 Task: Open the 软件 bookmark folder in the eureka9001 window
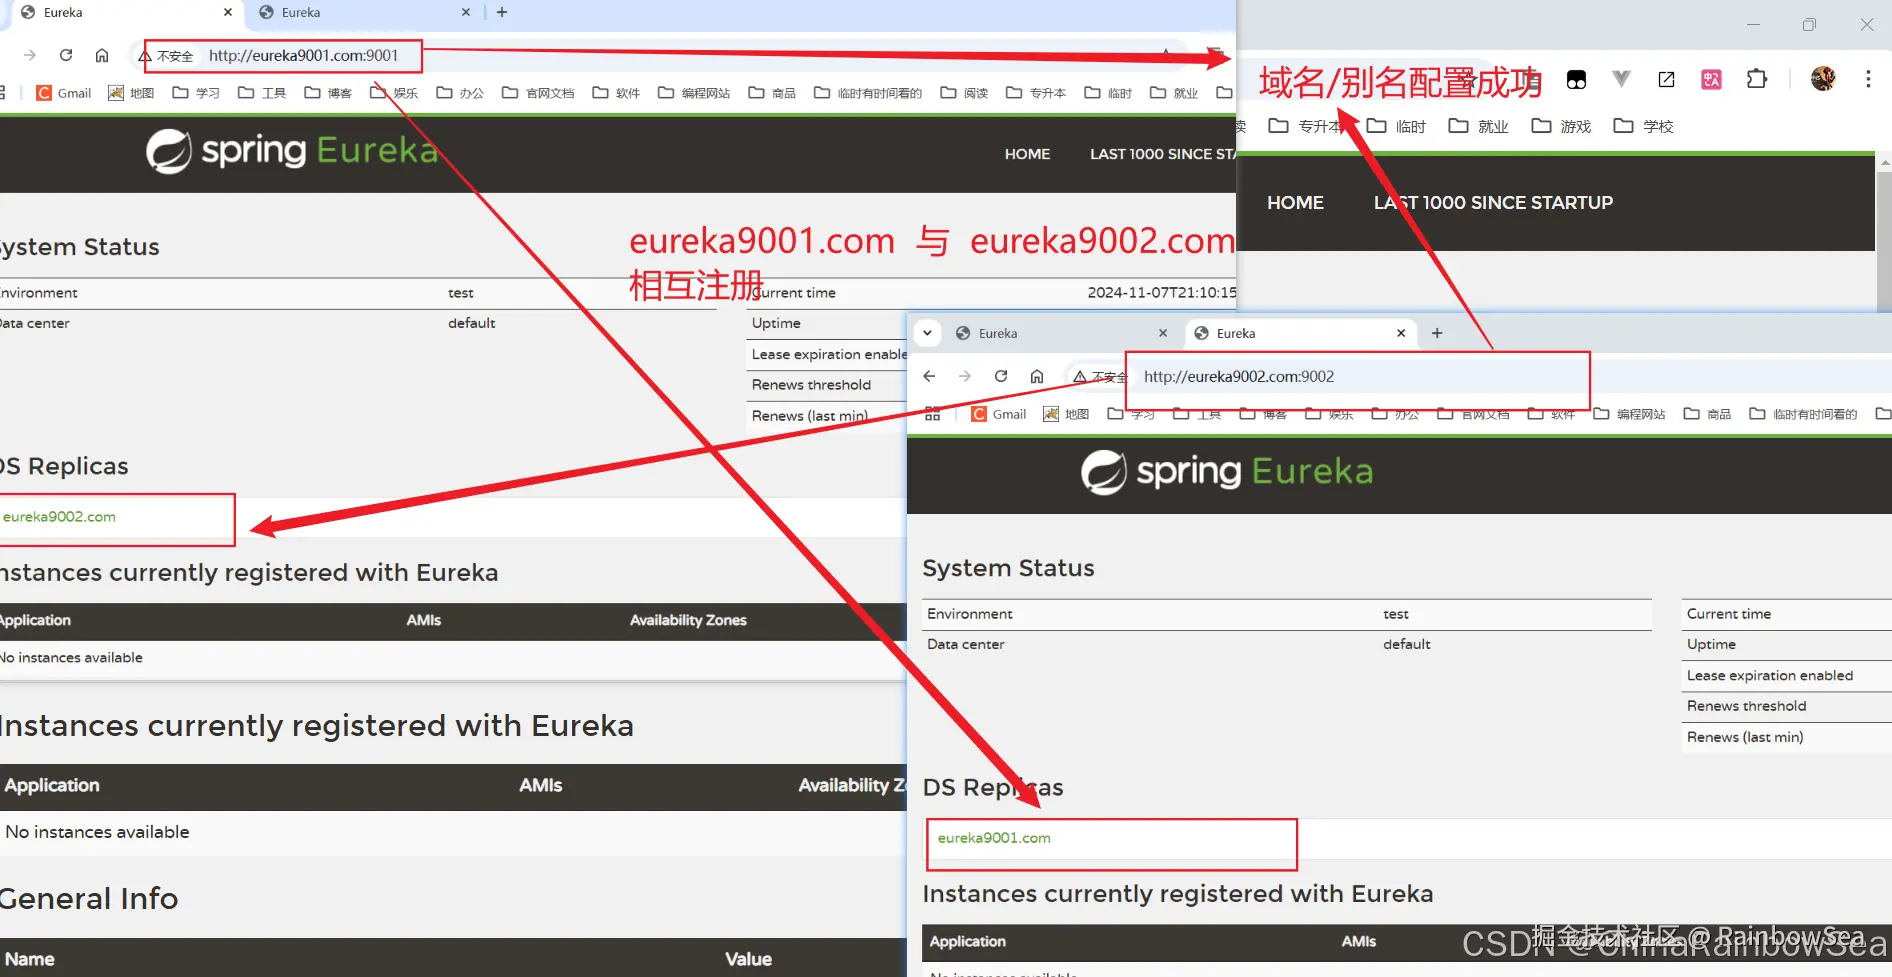[x=616, y=93]
